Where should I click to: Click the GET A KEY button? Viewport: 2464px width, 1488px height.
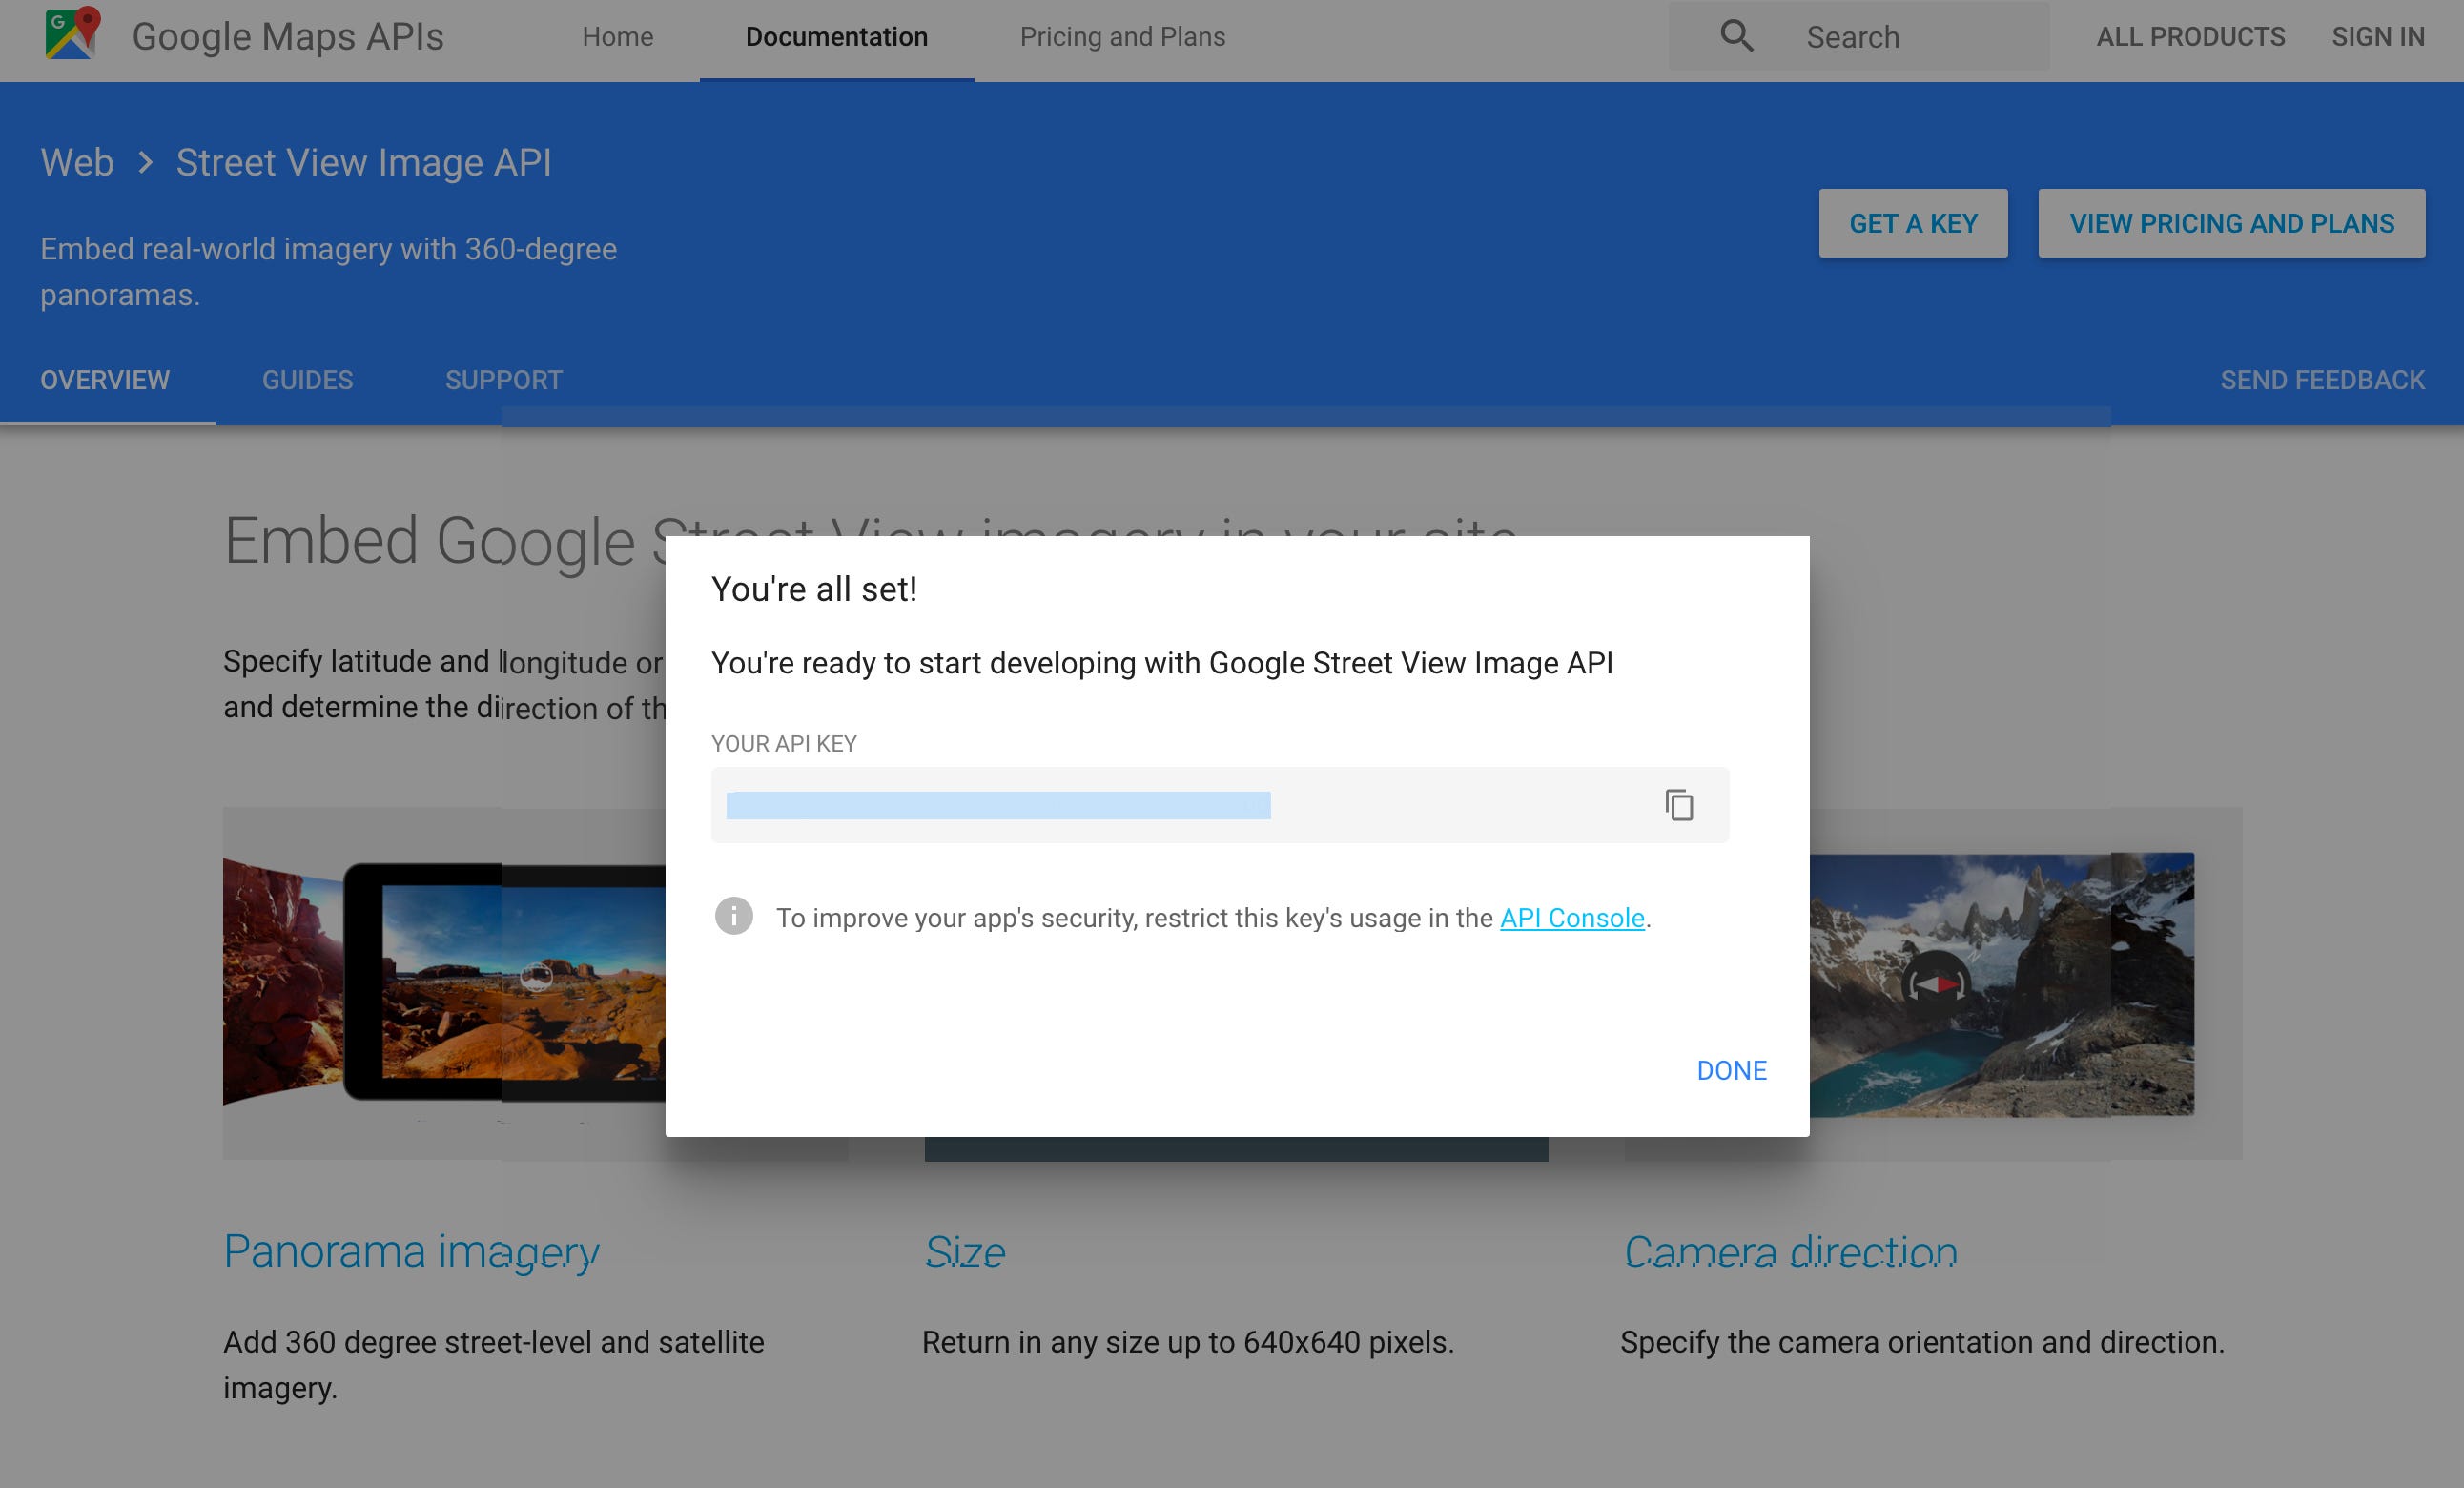pyautogui.click(x=1913, y=223)
